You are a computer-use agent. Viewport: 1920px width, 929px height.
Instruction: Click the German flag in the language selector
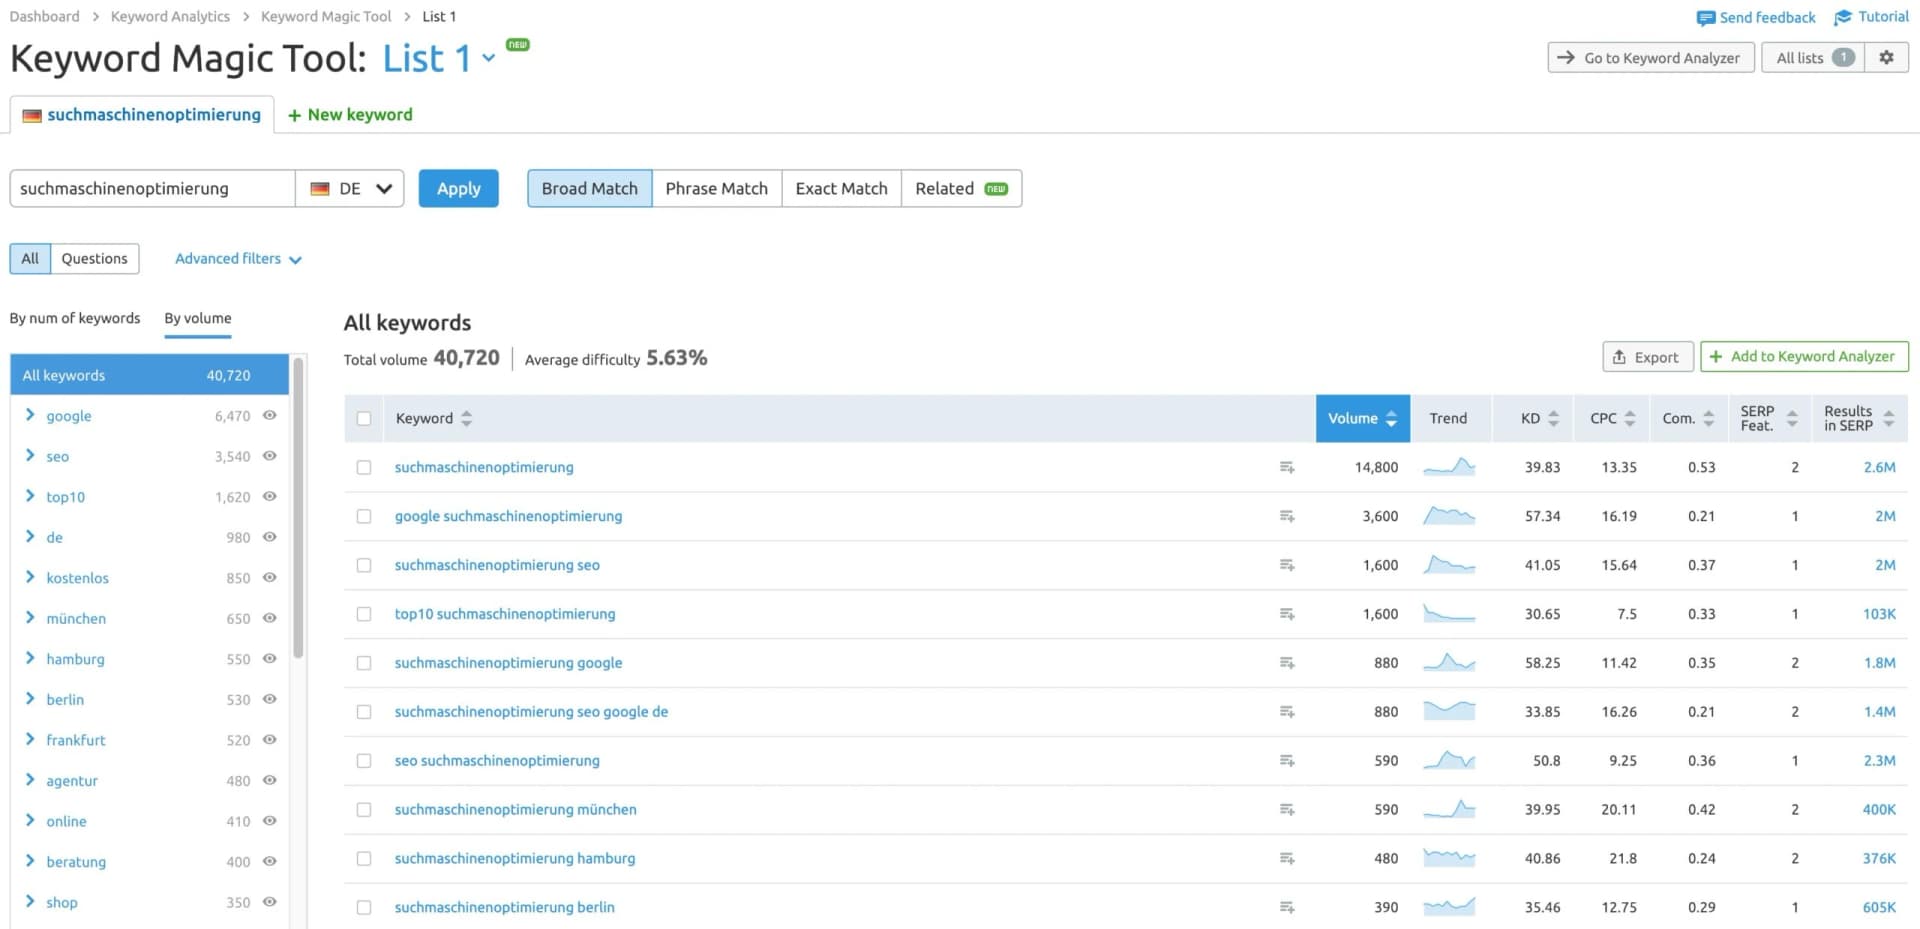pyautogui.click(x=320, y=188)
